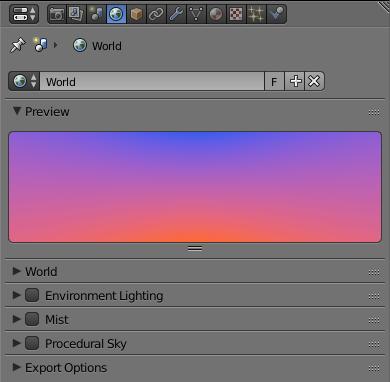Enable the Mist checkbox

(32, 319)
